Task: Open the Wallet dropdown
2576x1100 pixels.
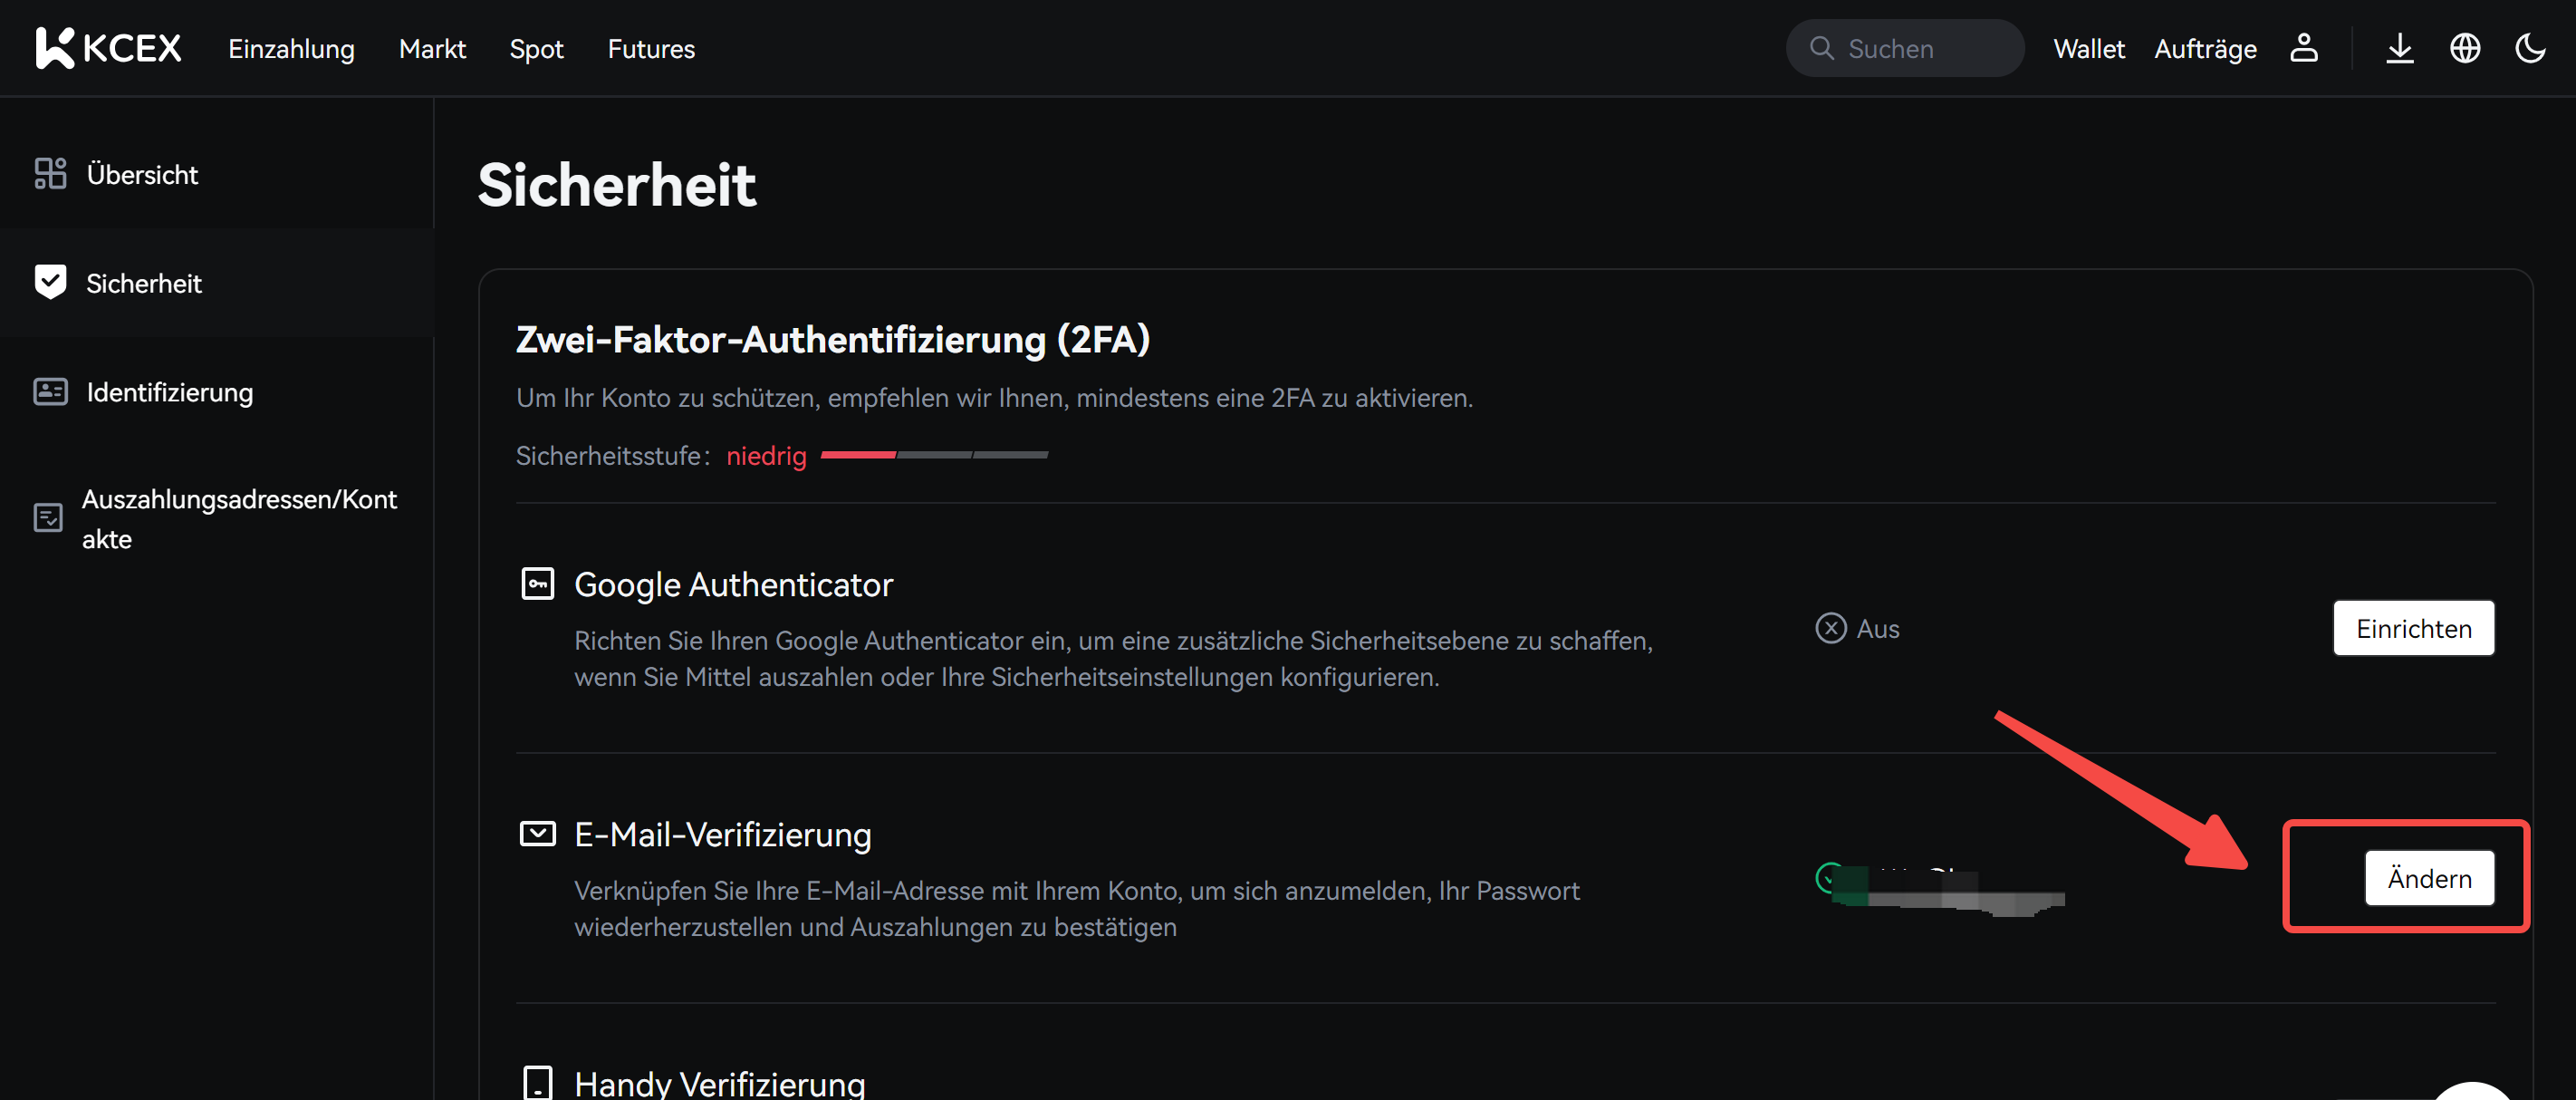Action: coord(2089,49)
